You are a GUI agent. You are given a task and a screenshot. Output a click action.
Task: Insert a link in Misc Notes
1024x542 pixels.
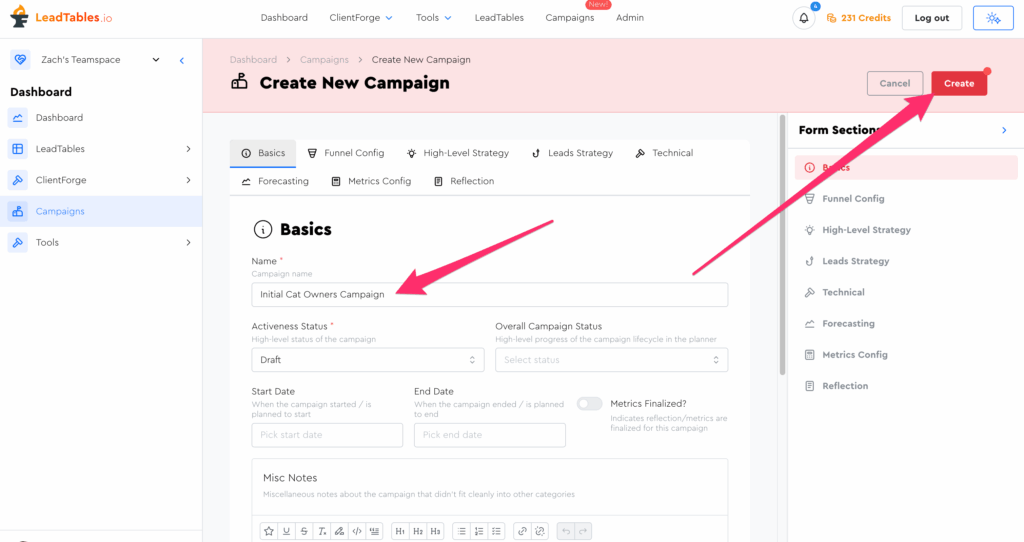coord(522,531)
